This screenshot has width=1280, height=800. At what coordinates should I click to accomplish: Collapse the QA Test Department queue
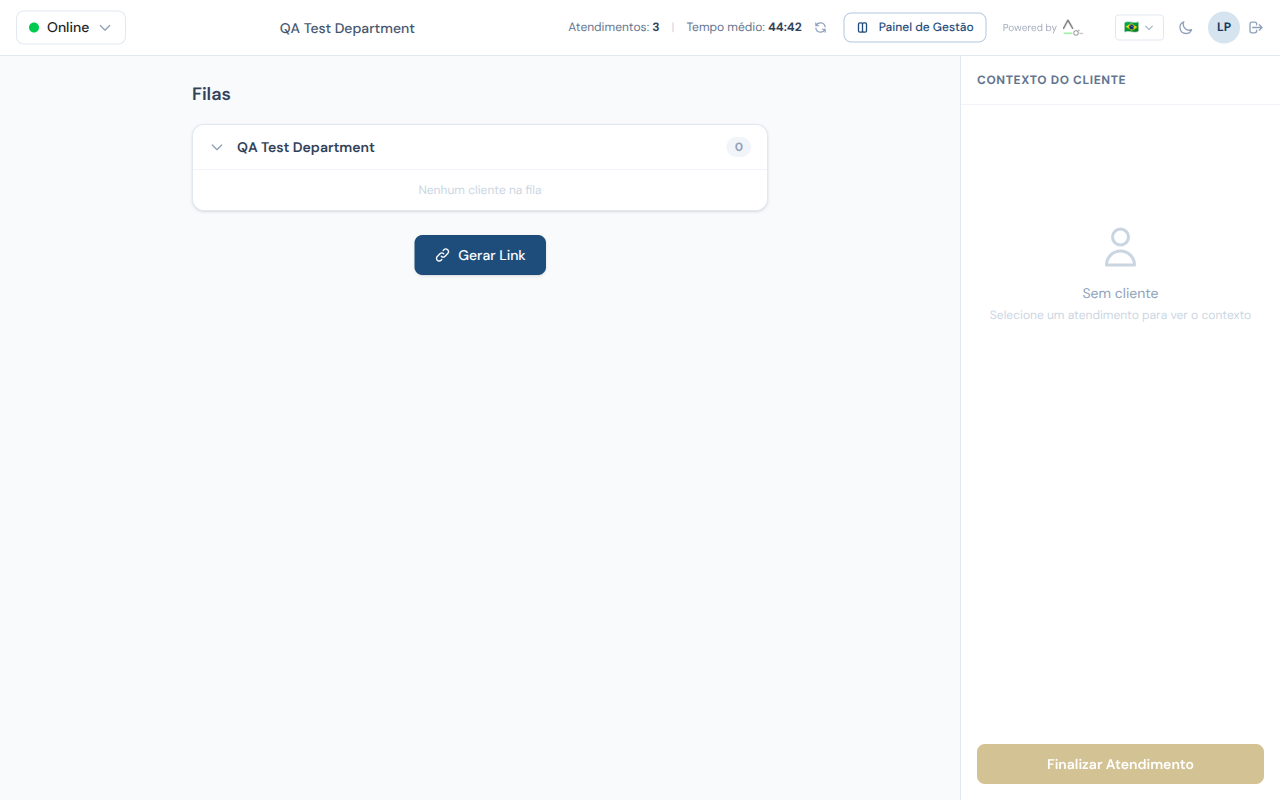[x=217, y=147]
